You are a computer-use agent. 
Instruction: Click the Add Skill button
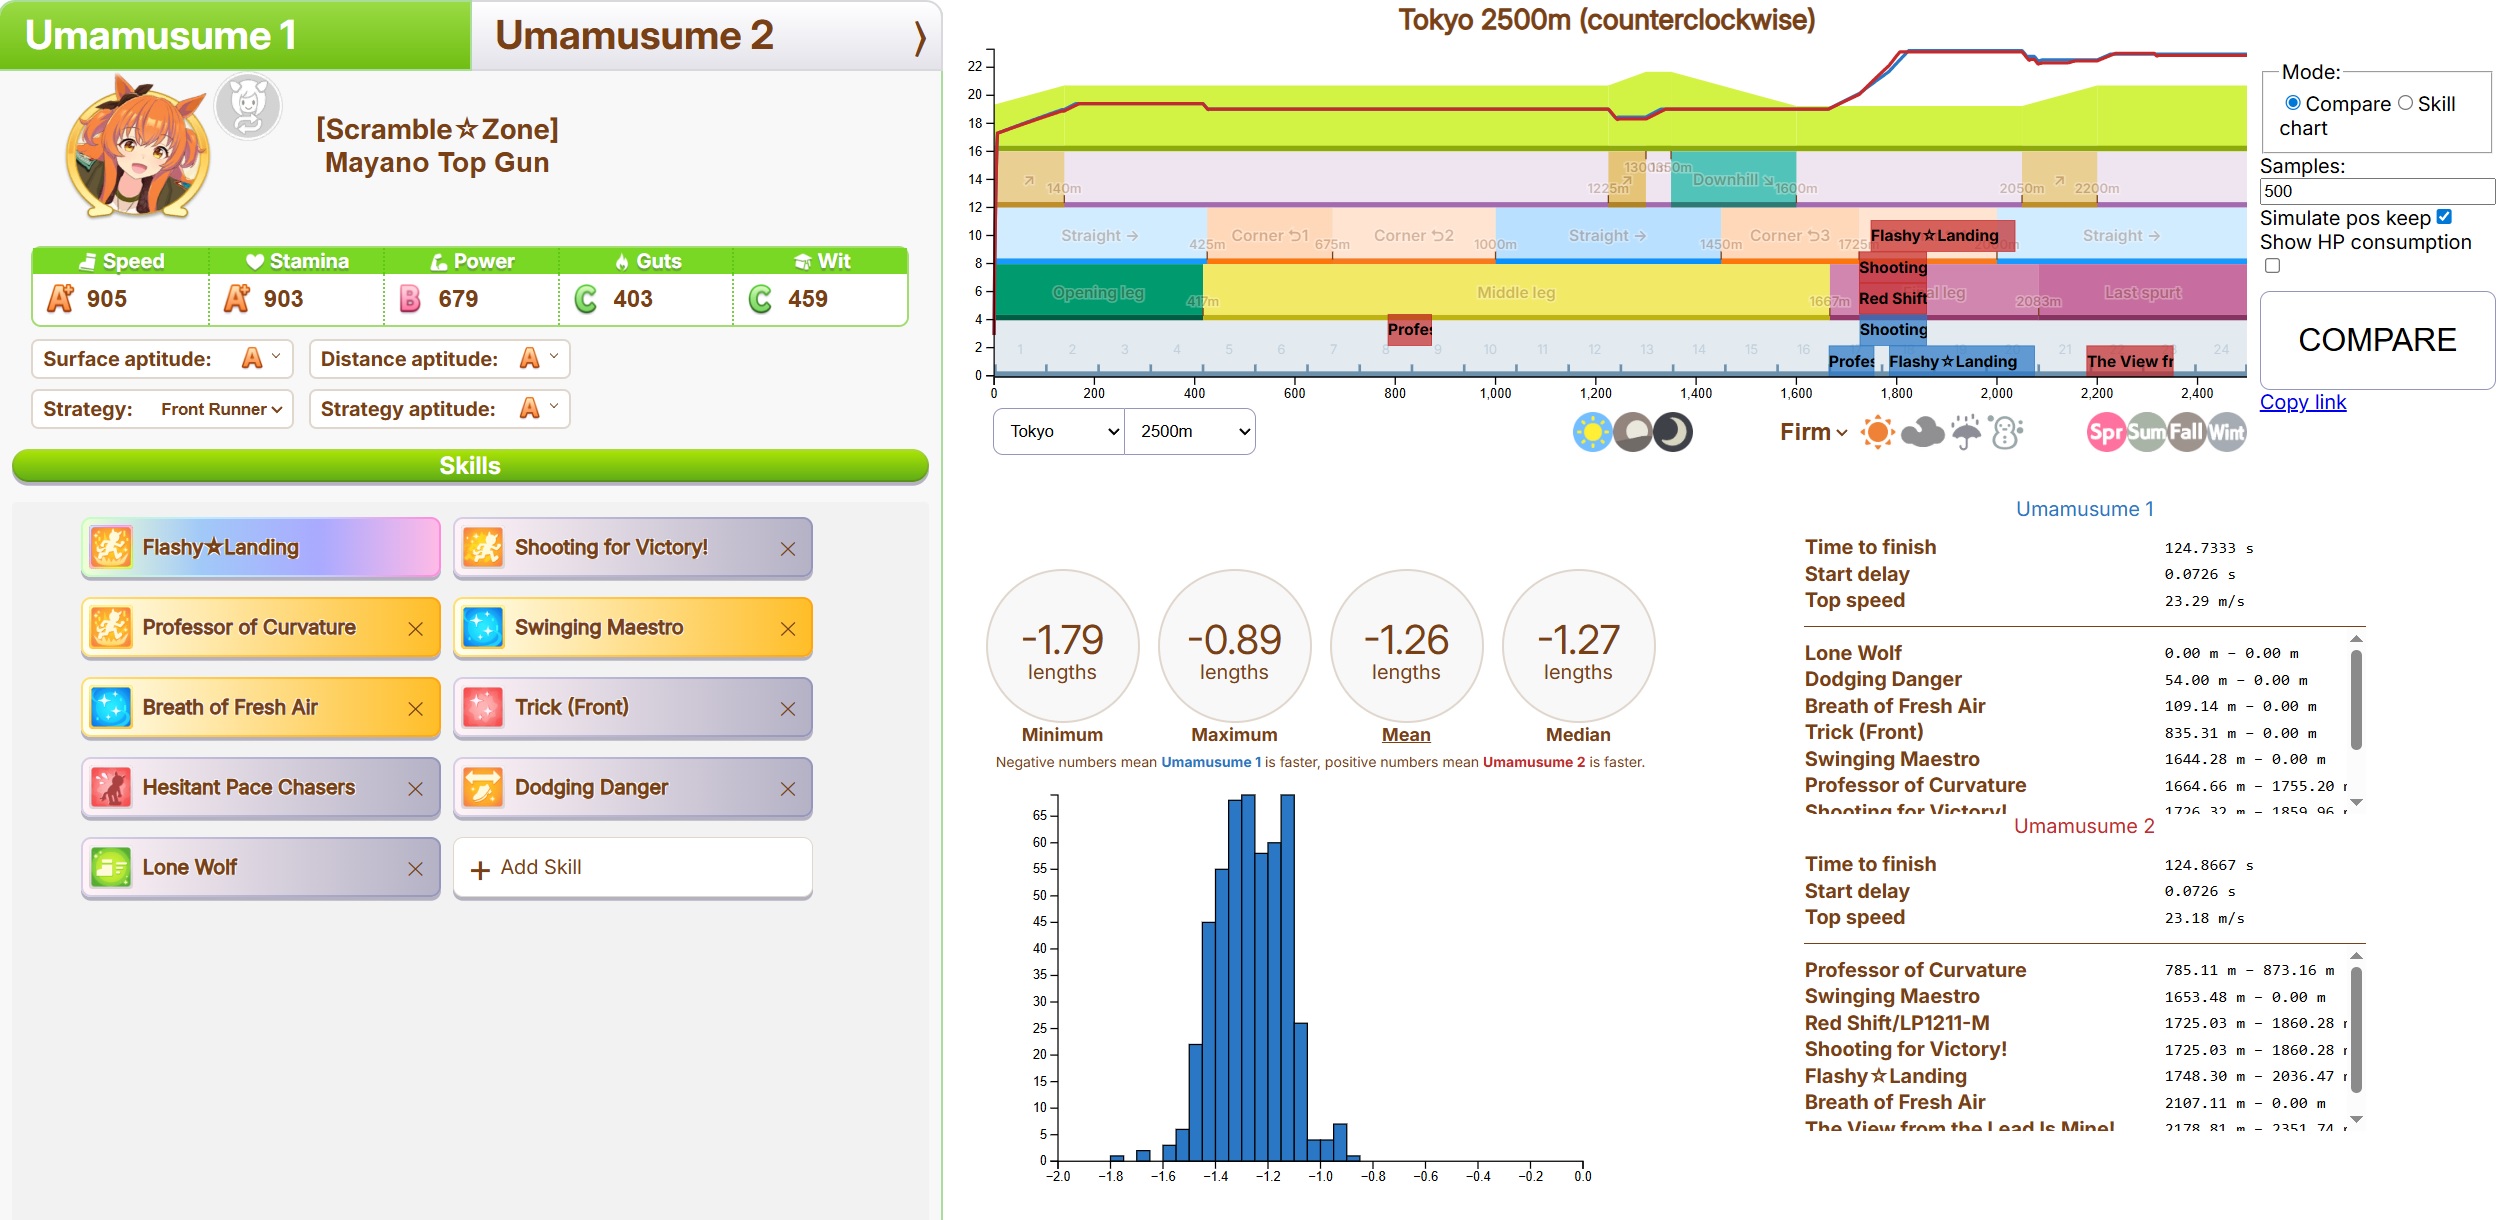pyautogui.click(x=632, y=868)
